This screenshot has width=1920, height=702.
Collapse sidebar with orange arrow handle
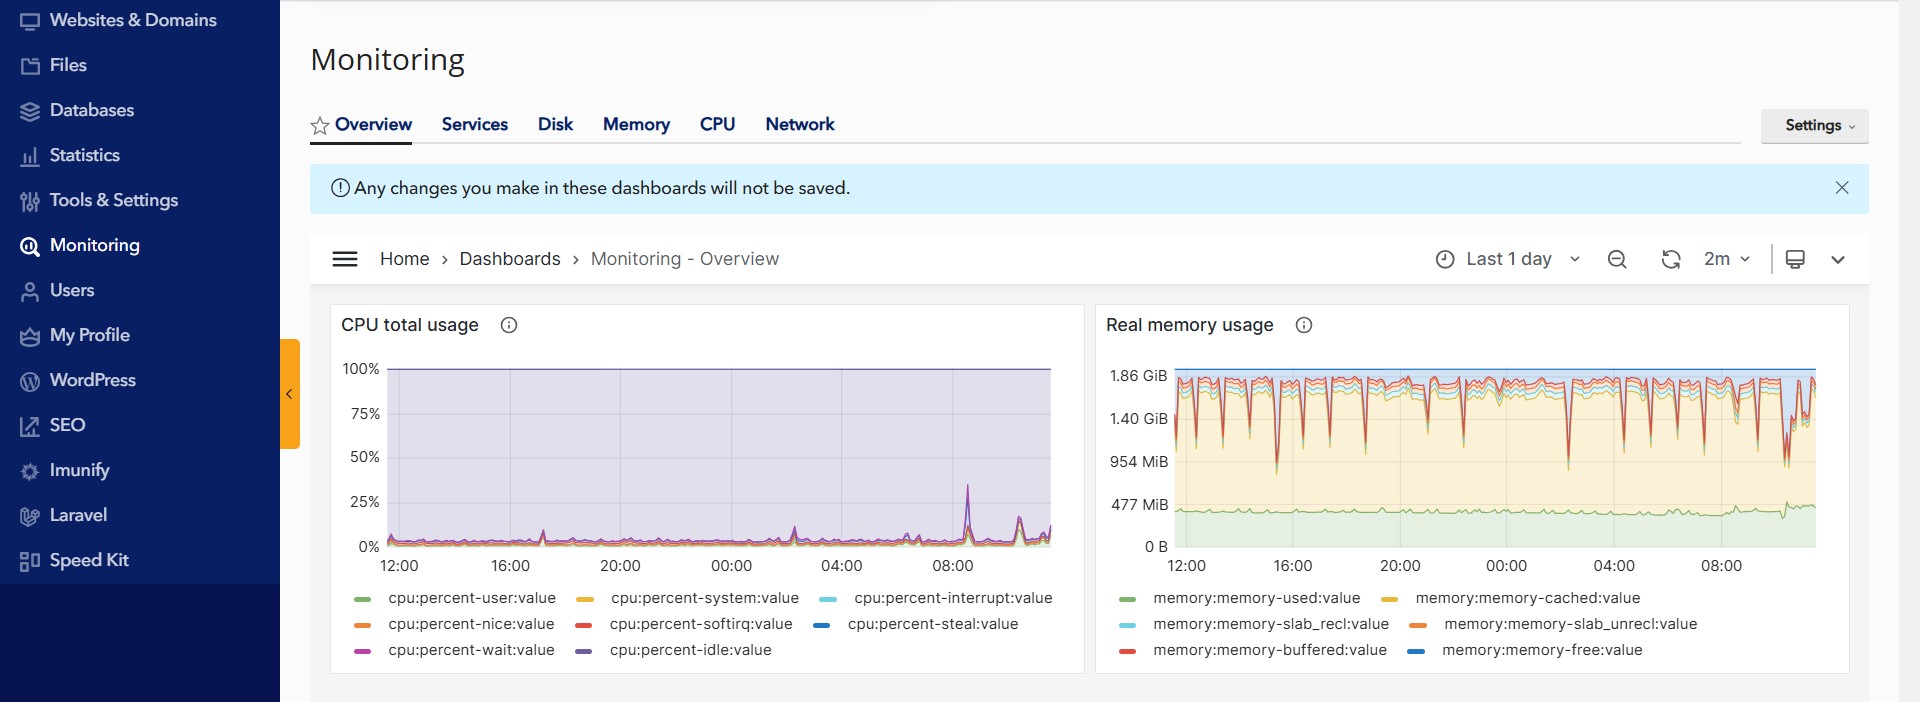pos(290,394)
